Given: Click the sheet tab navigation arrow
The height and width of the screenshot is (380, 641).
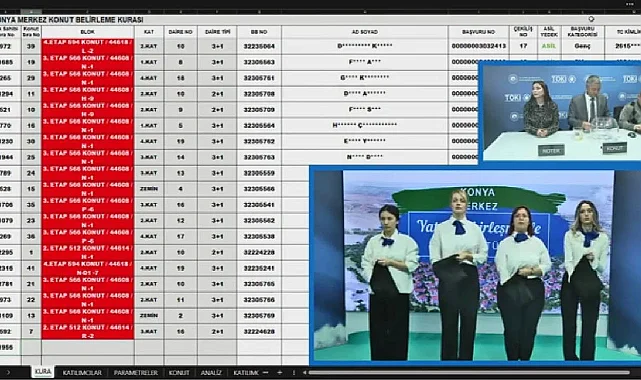Looking at the screenshot, I should click(9, 373).
